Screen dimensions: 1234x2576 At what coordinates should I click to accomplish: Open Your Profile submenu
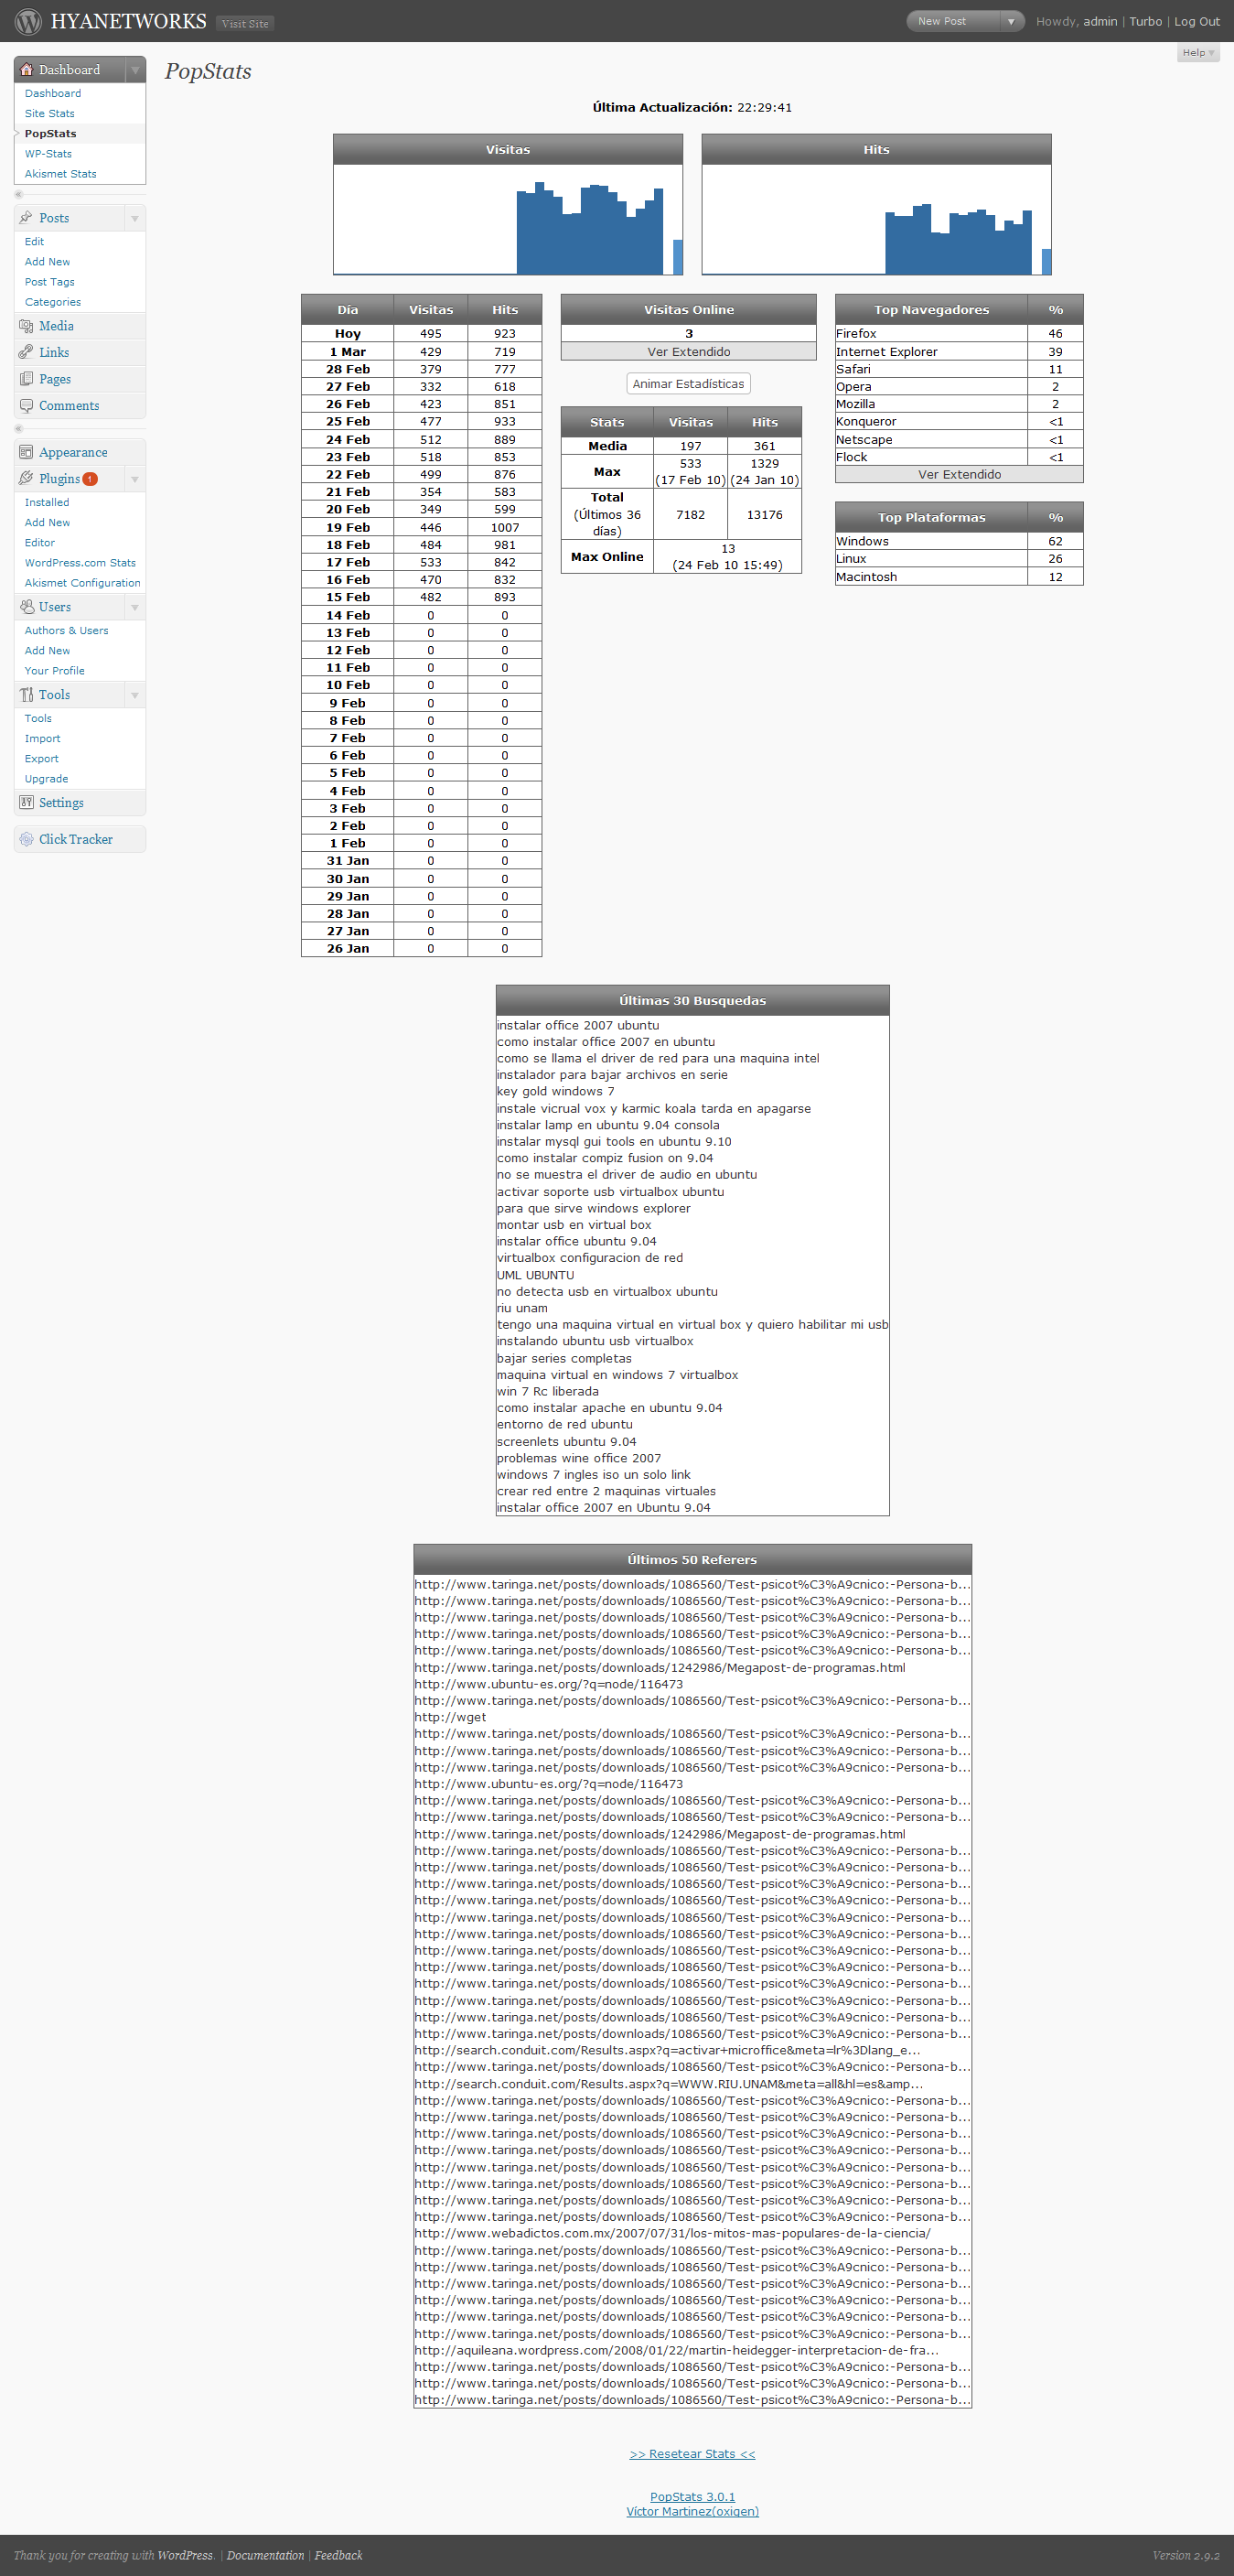tap(55, 671)
